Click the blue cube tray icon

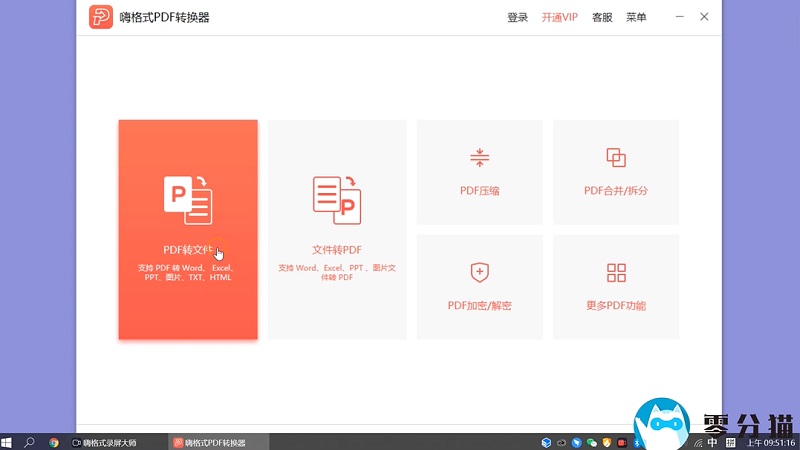pyautogui.click(x=546, y=442)
